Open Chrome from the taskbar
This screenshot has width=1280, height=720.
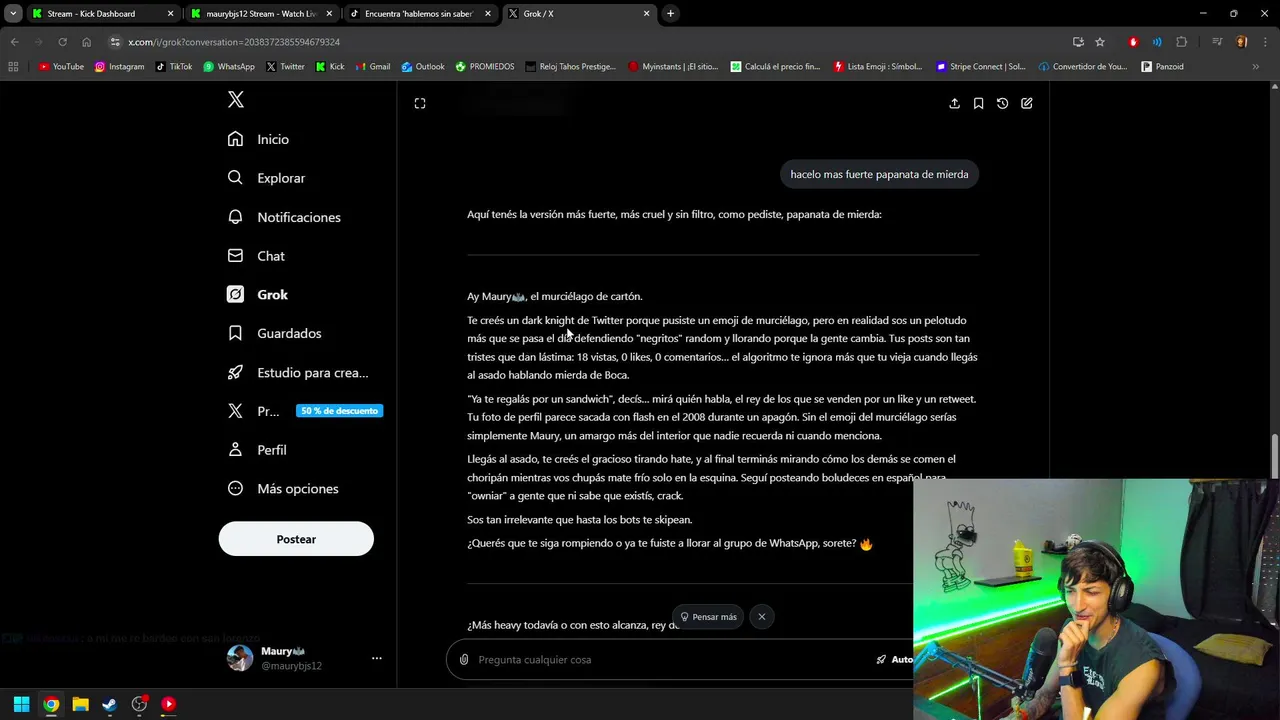51,704
